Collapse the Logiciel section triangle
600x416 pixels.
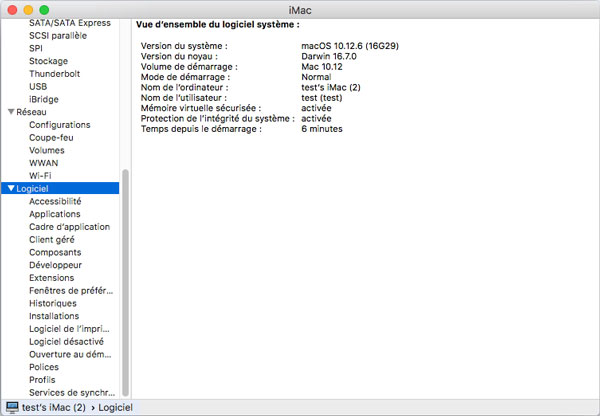pyautogui.click(x=11, y=188)
